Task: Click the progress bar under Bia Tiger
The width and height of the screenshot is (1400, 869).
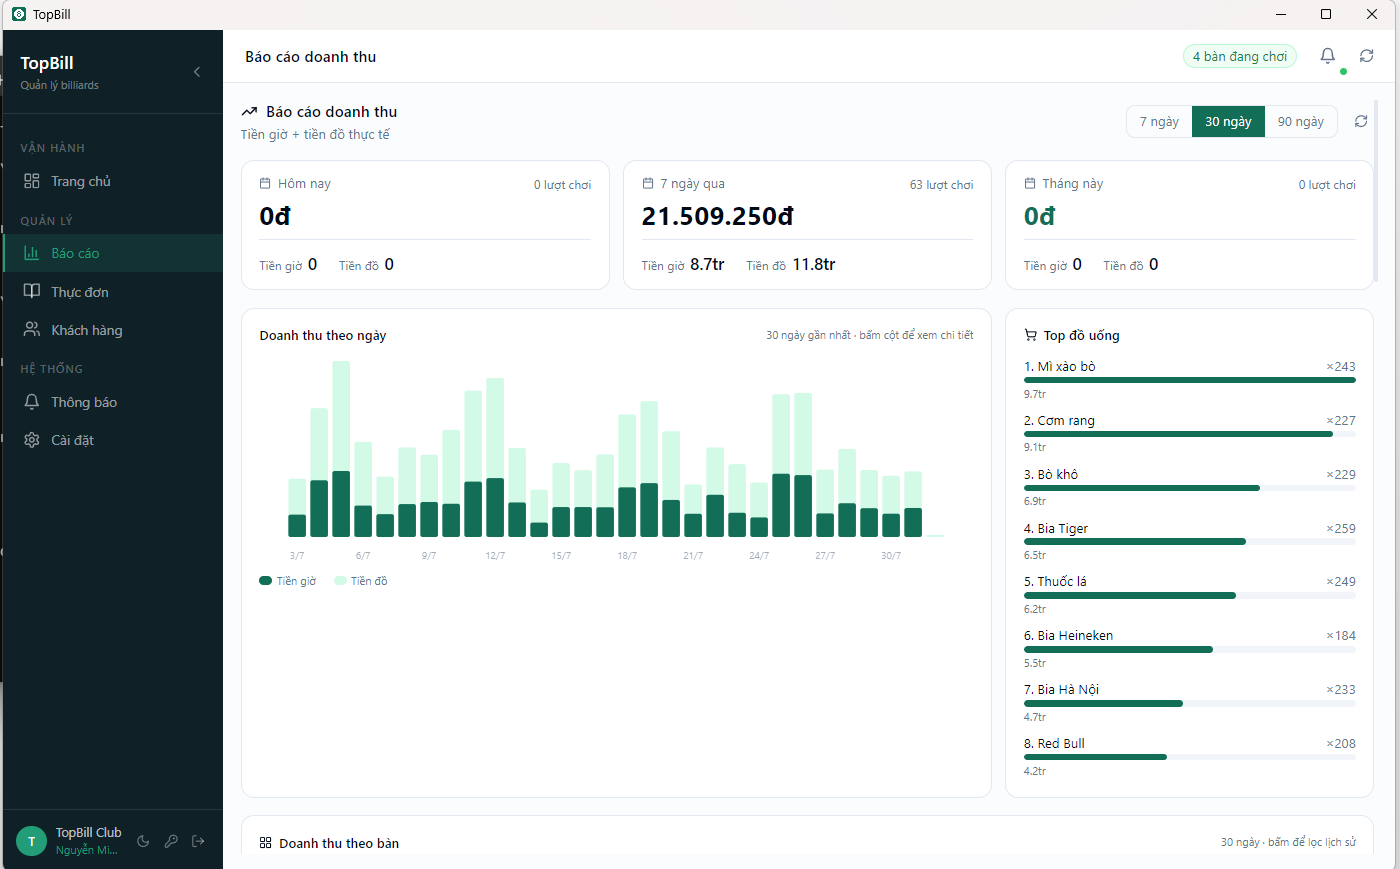Action: click(1190, 542)
